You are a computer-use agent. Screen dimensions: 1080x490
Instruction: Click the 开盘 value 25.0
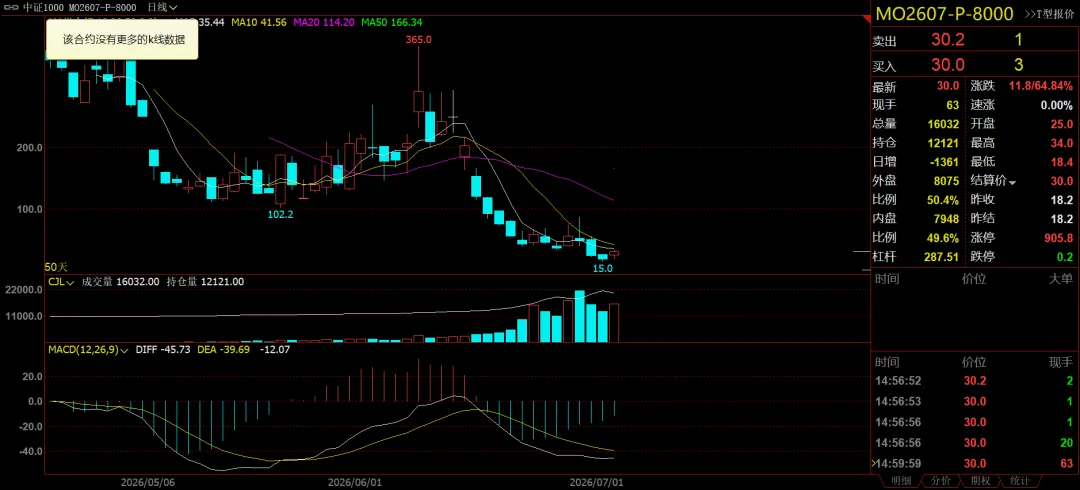[x=1062, y=125]
